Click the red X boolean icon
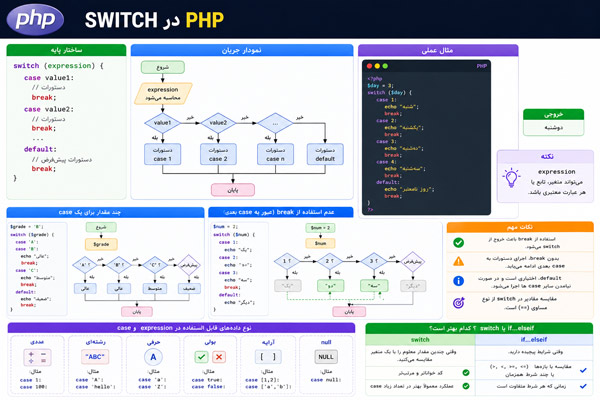 coord(219,357)
